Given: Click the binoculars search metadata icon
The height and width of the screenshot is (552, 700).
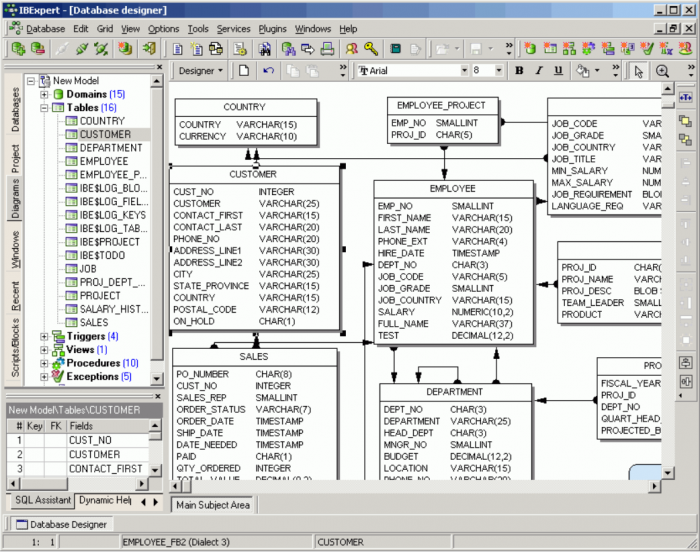Looking at the screenshot, I should (x=265, y=49).
